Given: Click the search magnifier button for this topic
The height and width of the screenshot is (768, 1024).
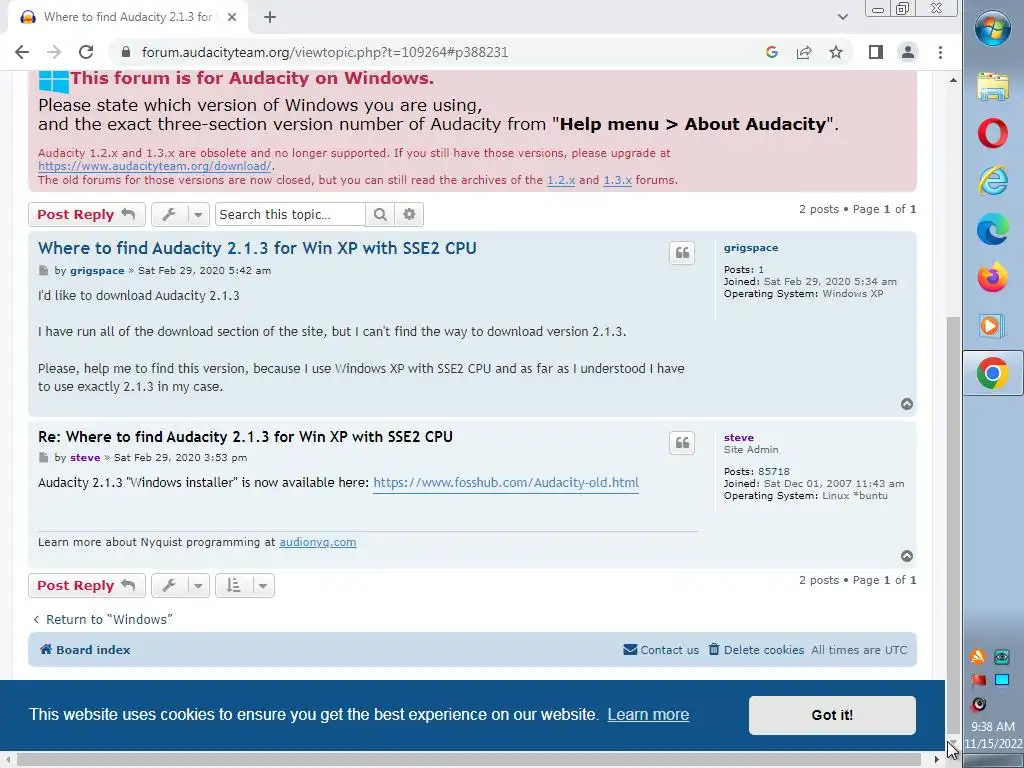Looking at the screenshot, I should [x=380, y=214].
